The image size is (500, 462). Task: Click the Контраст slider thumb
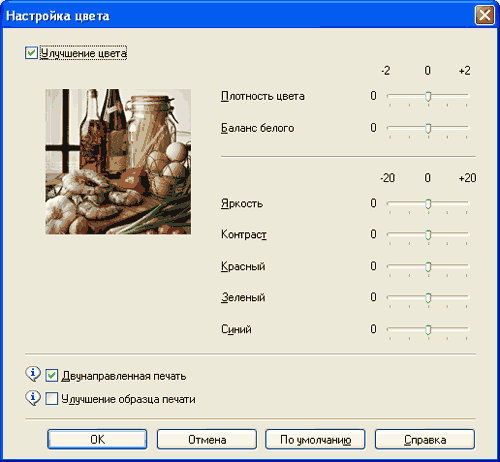coord(428,235)
